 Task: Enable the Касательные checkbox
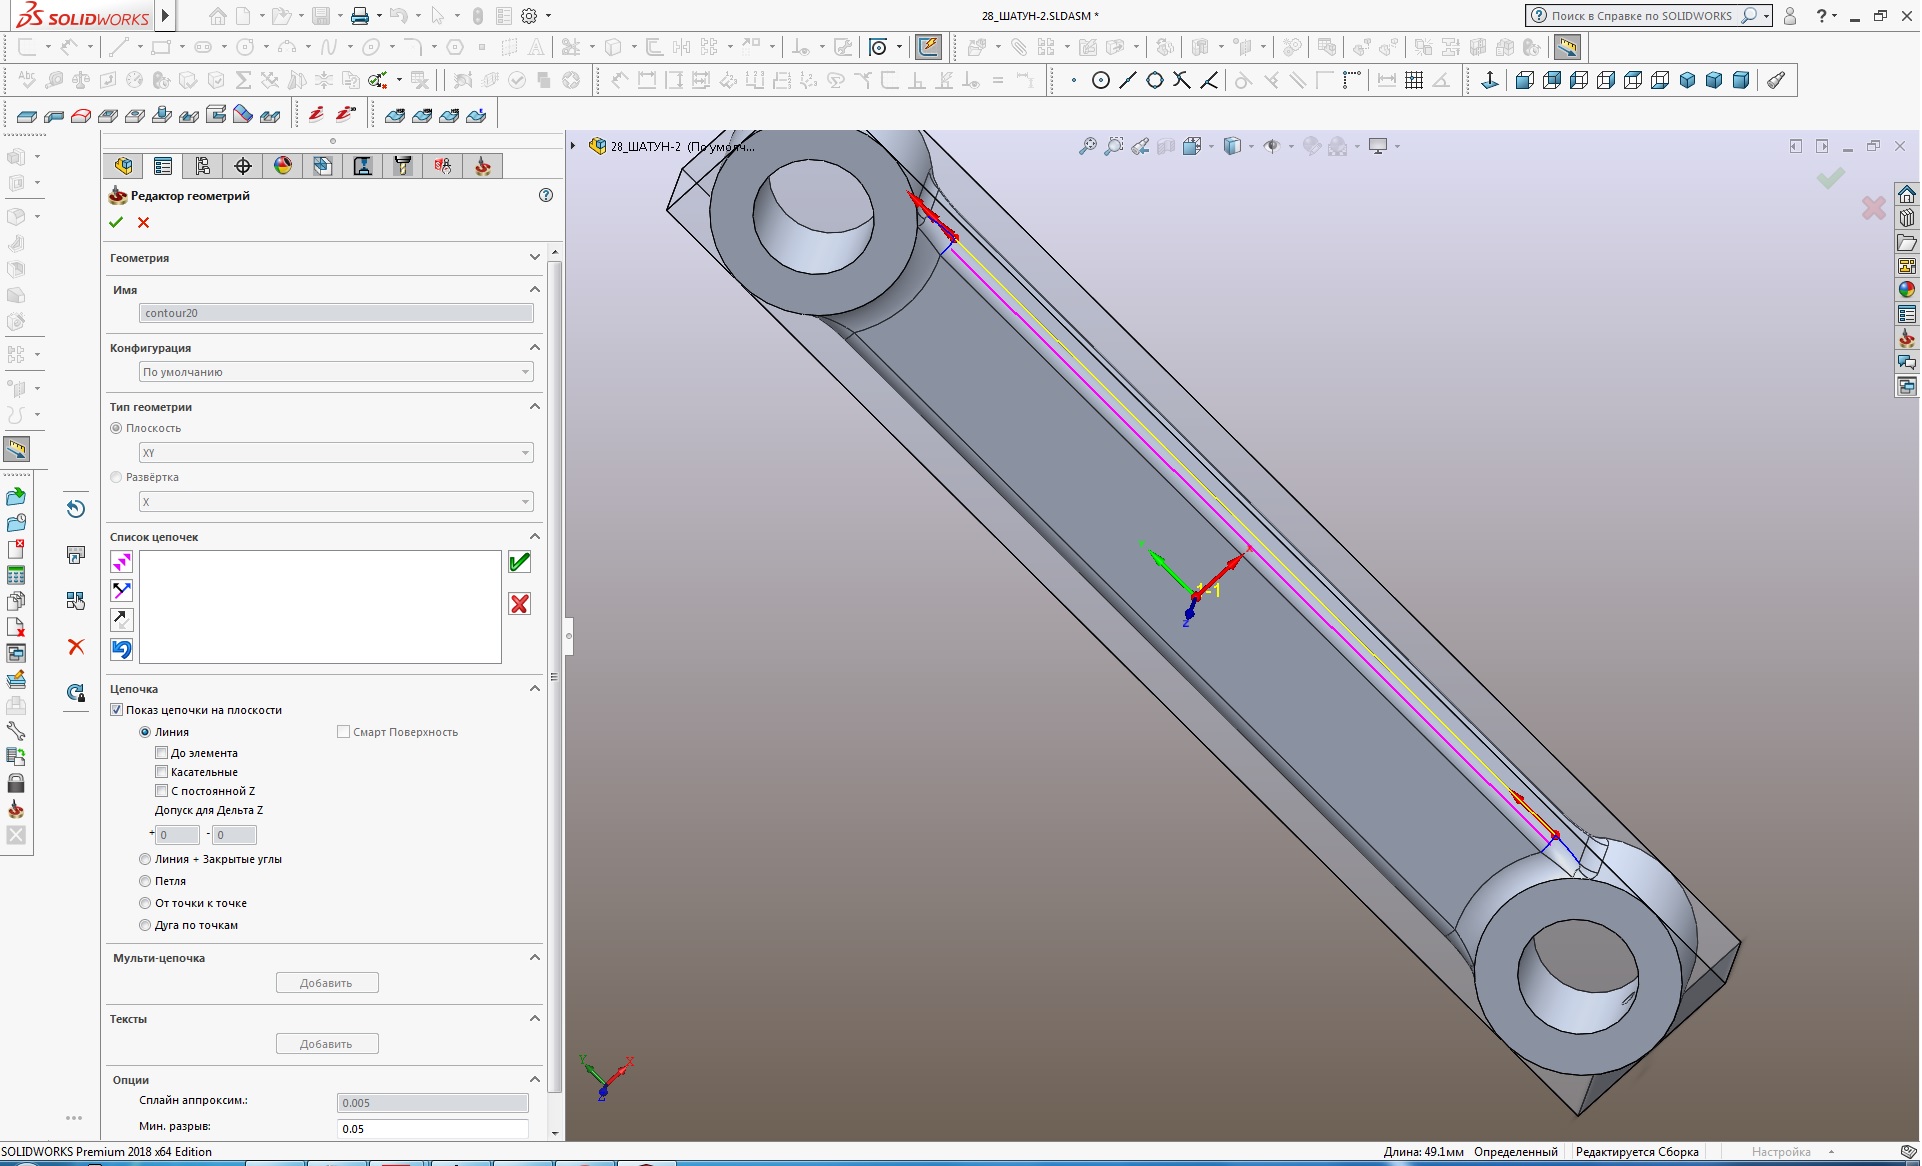162,772
